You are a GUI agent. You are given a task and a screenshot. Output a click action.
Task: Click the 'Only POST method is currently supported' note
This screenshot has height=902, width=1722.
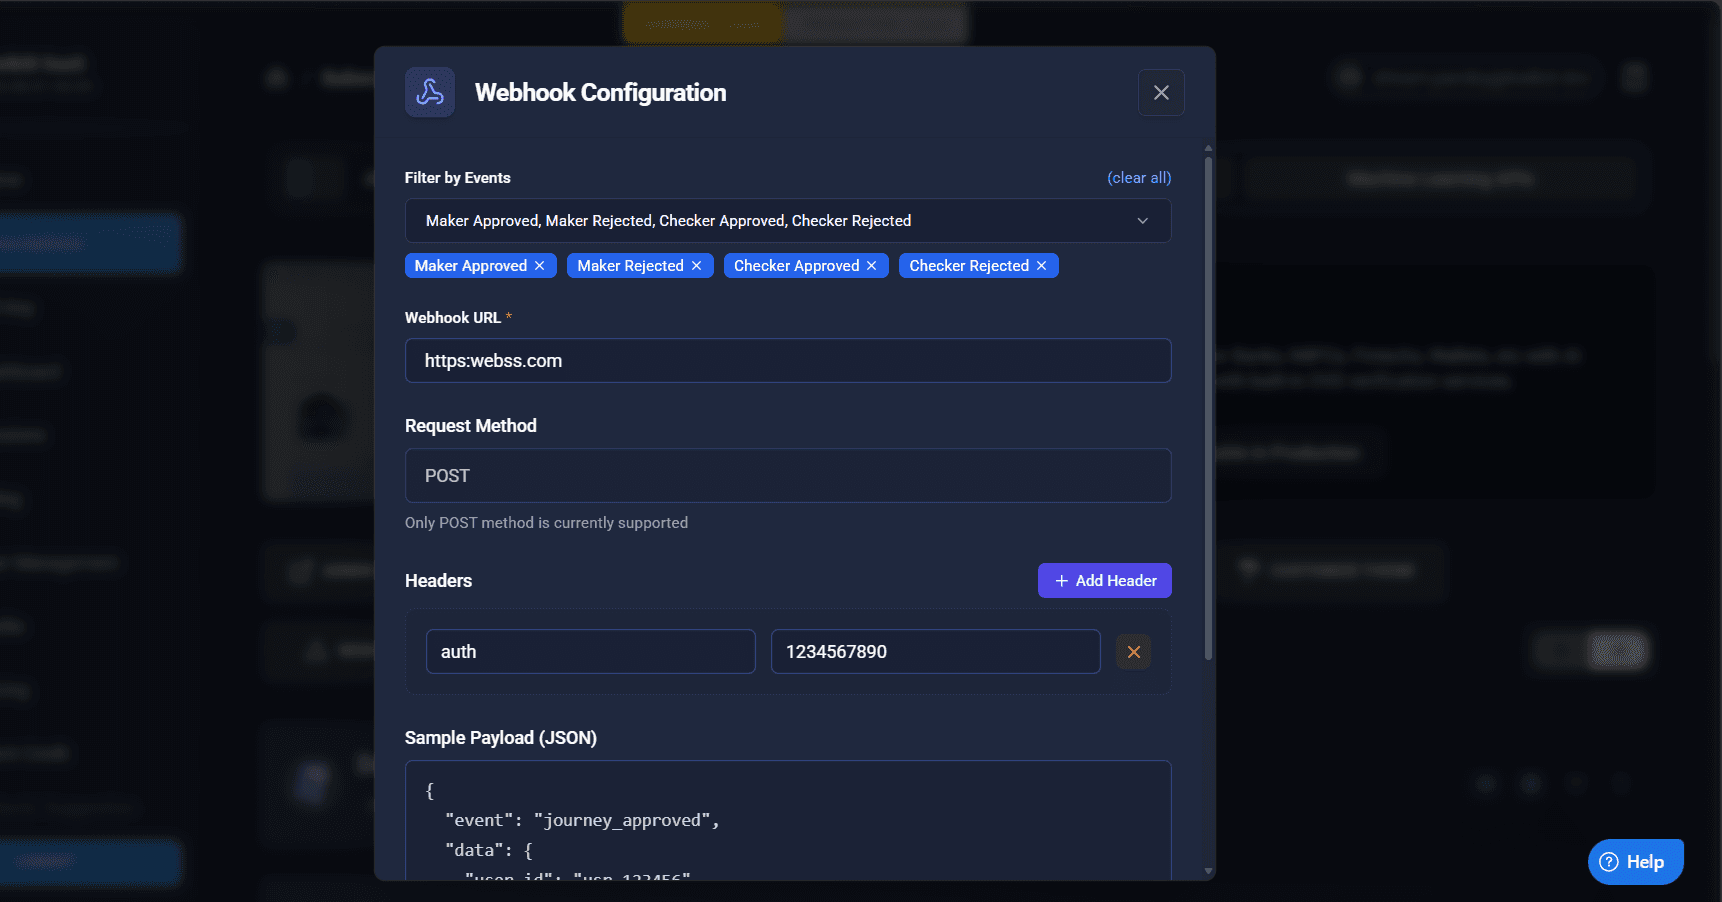point(546,523)
